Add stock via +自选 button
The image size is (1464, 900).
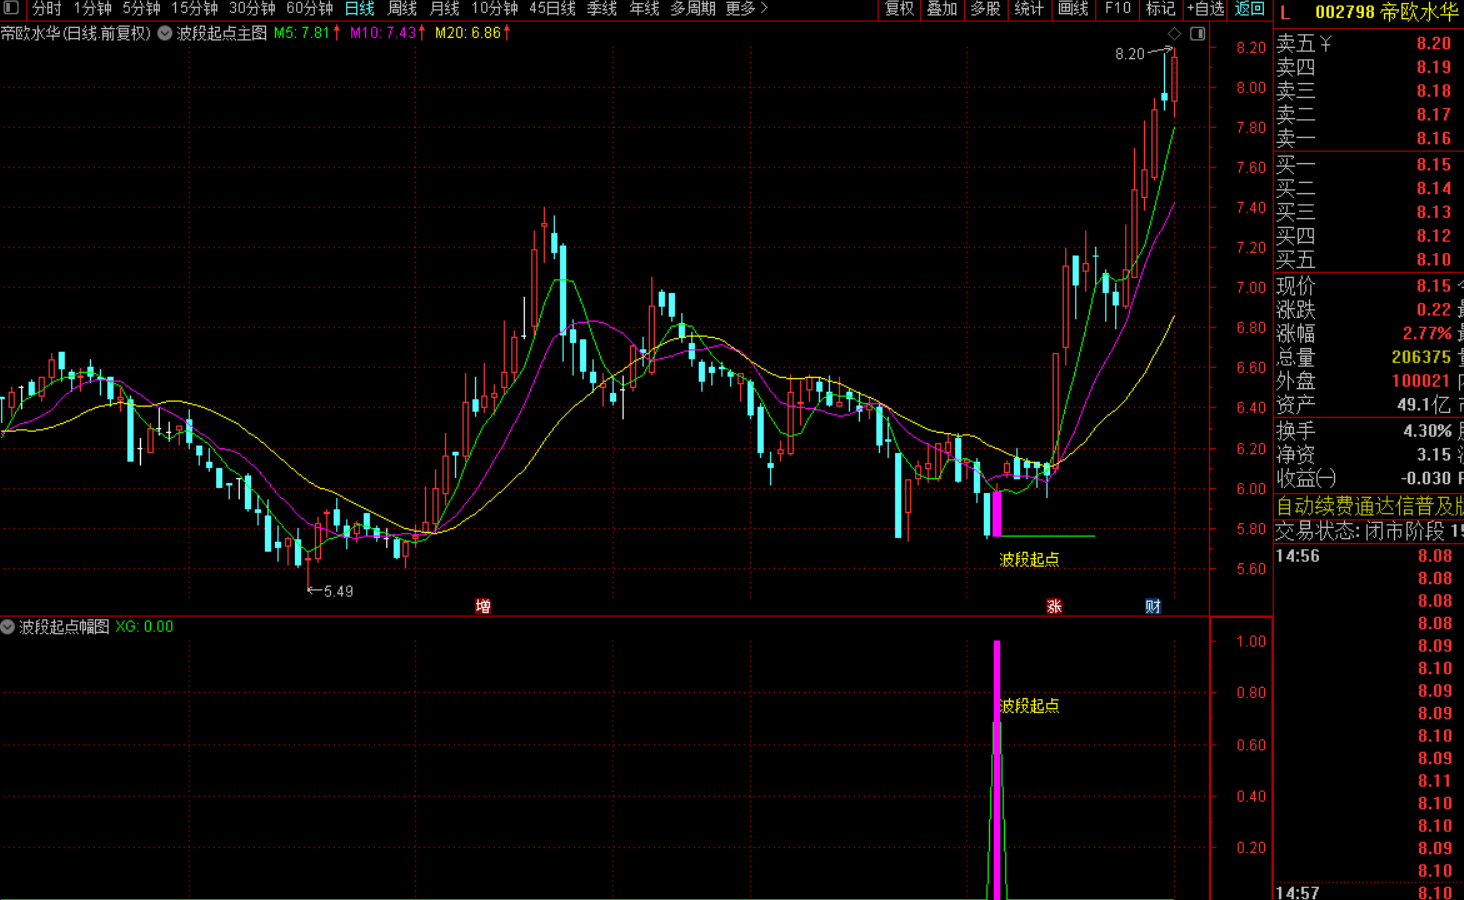(x=1205, y=9)
